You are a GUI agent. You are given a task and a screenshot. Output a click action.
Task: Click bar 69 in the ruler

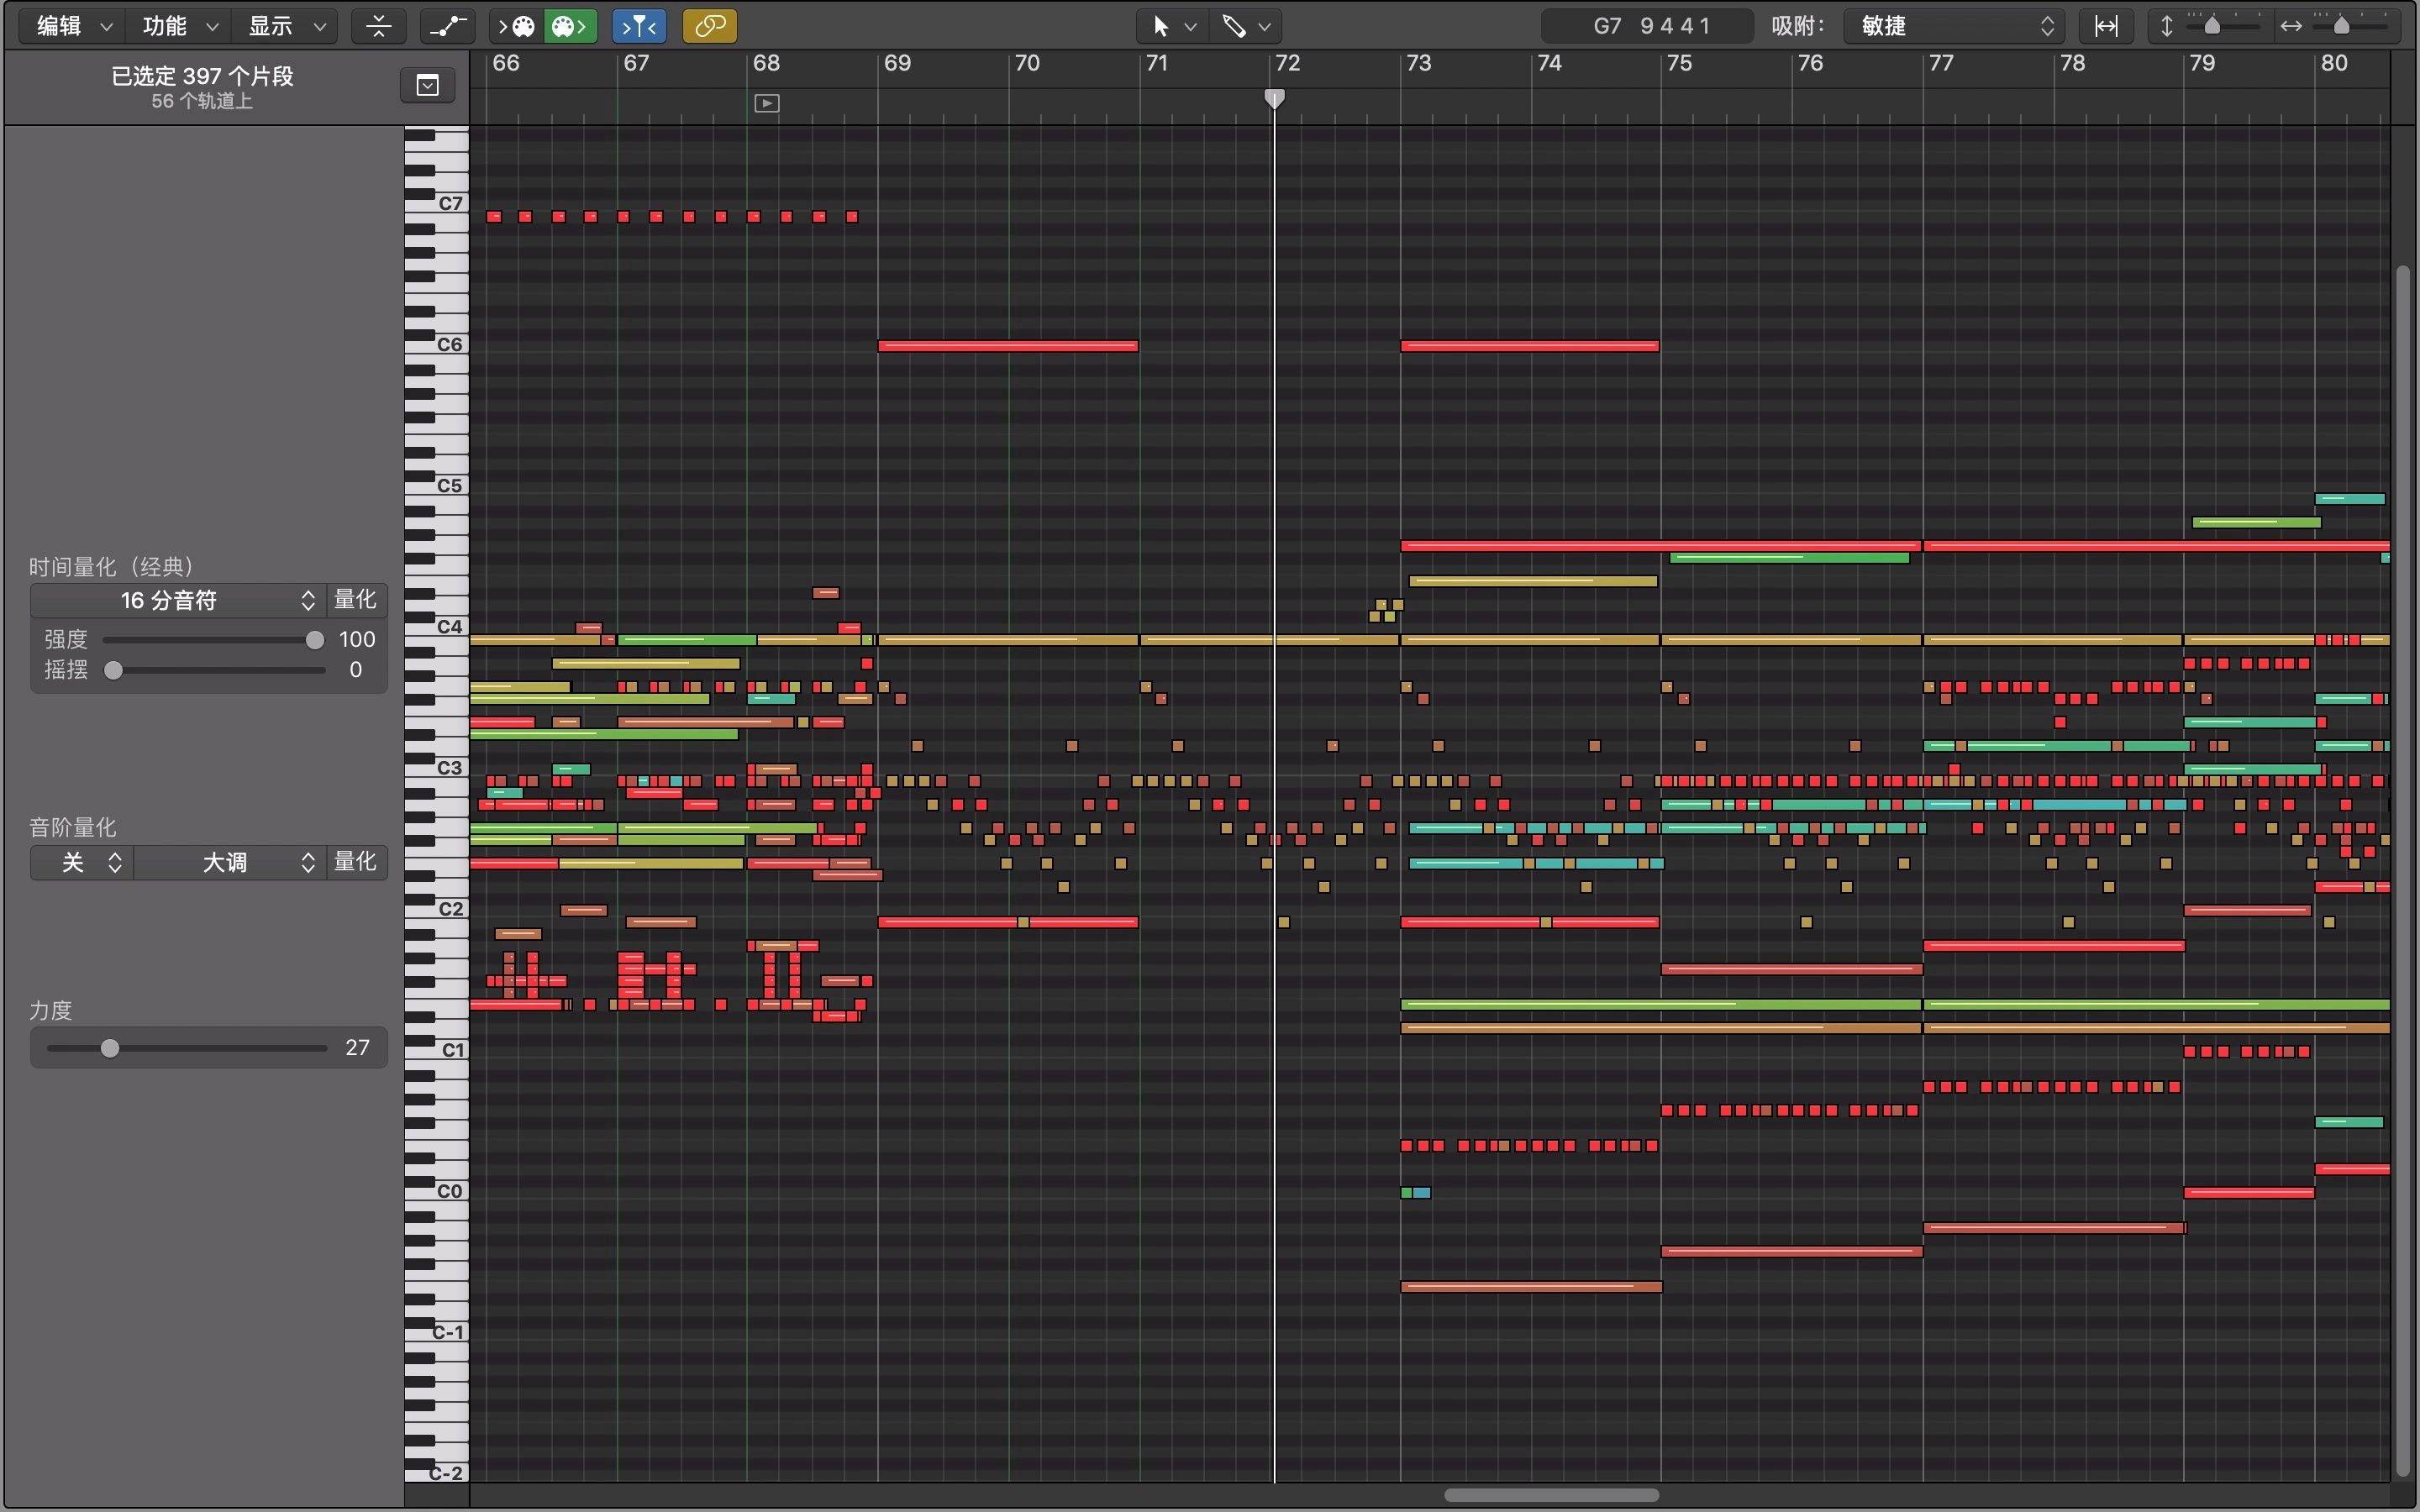tap(897, 63)
